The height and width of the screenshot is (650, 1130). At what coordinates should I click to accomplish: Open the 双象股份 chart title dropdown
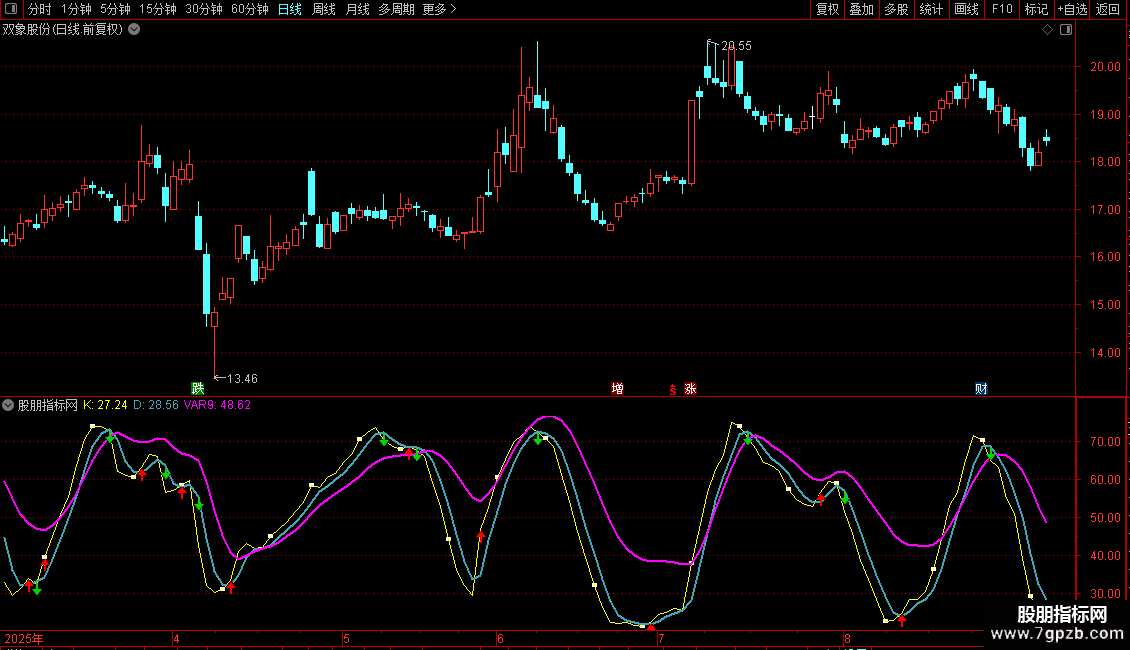click(135, 29)
